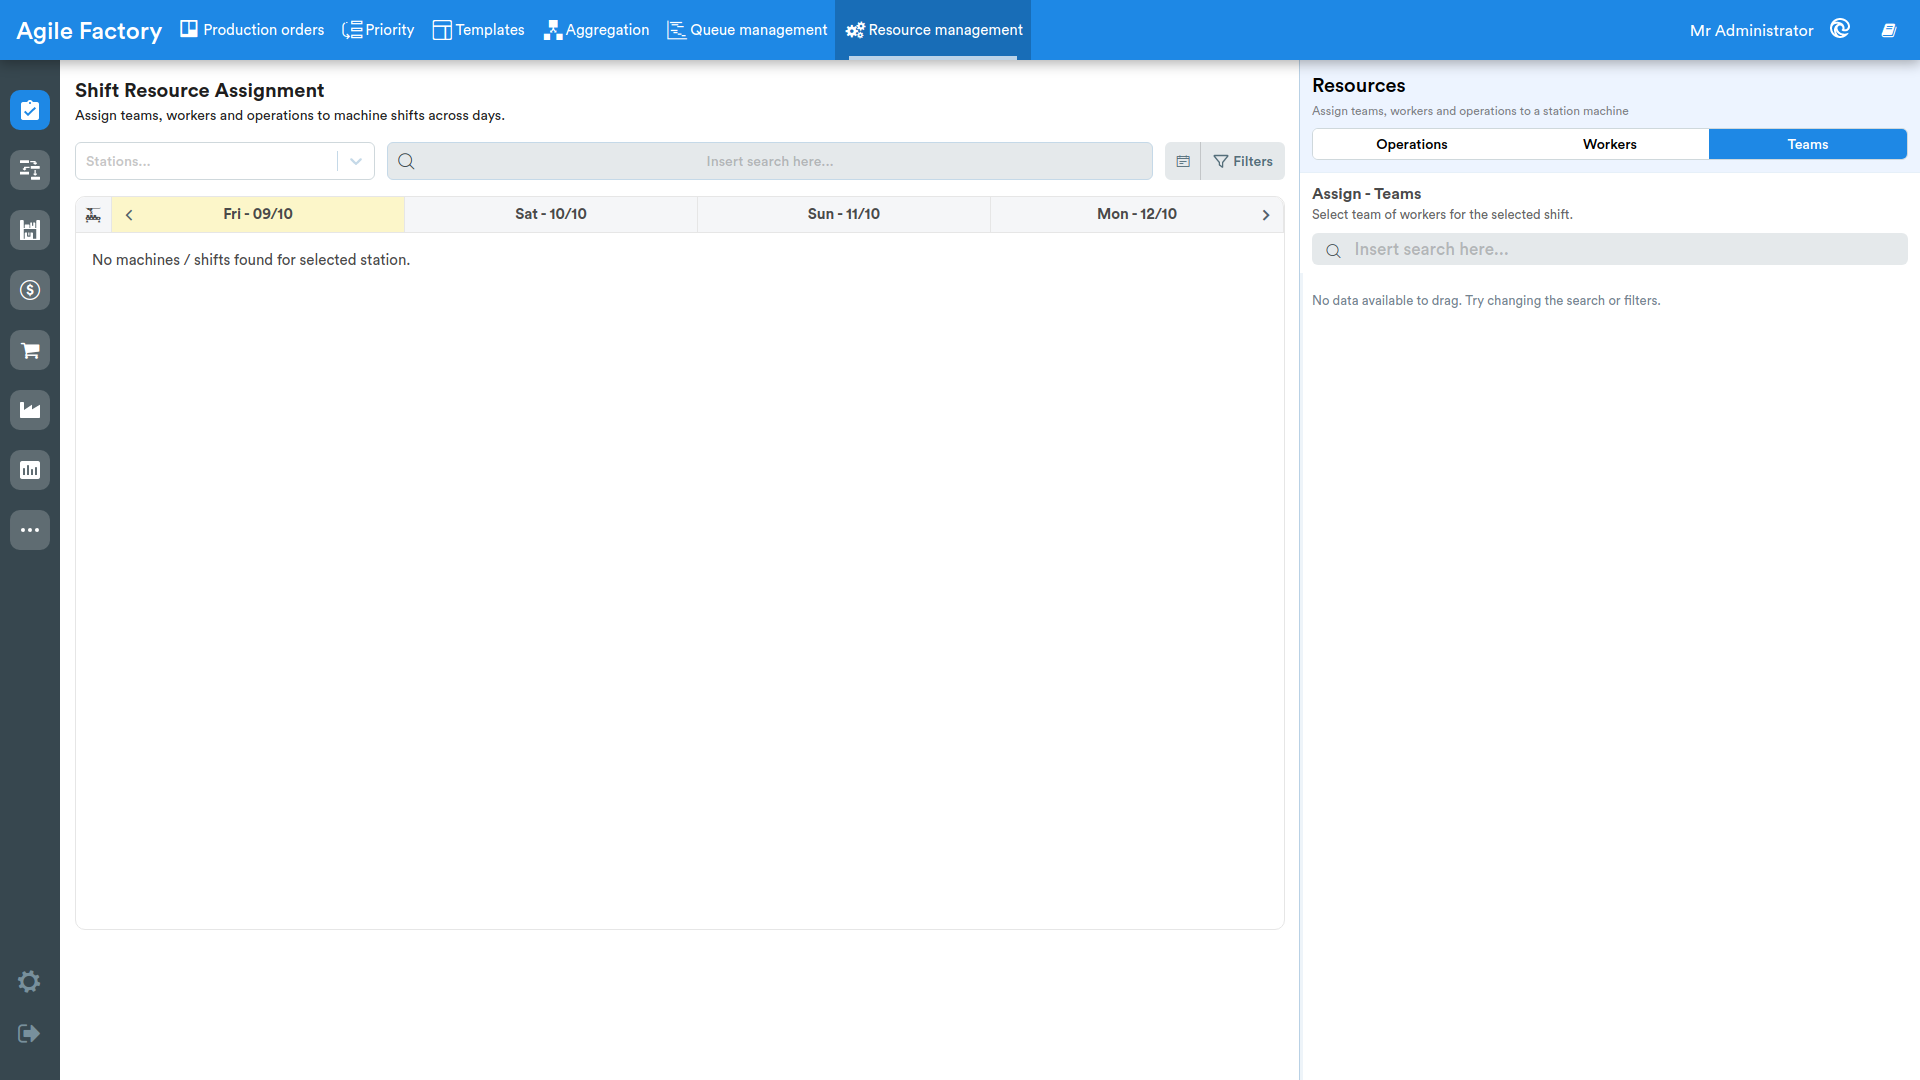The image size is (1920, 1080).
Task: Open Templates menu
Action: tap(478, 30)
